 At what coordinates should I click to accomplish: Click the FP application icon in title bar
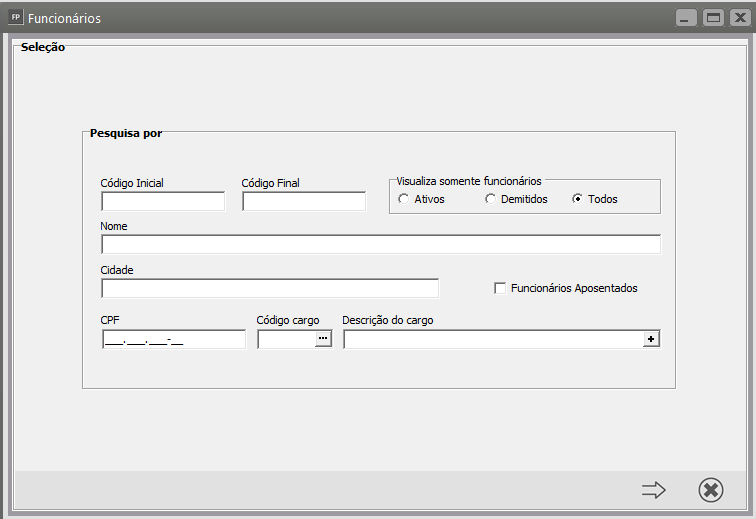15,17
